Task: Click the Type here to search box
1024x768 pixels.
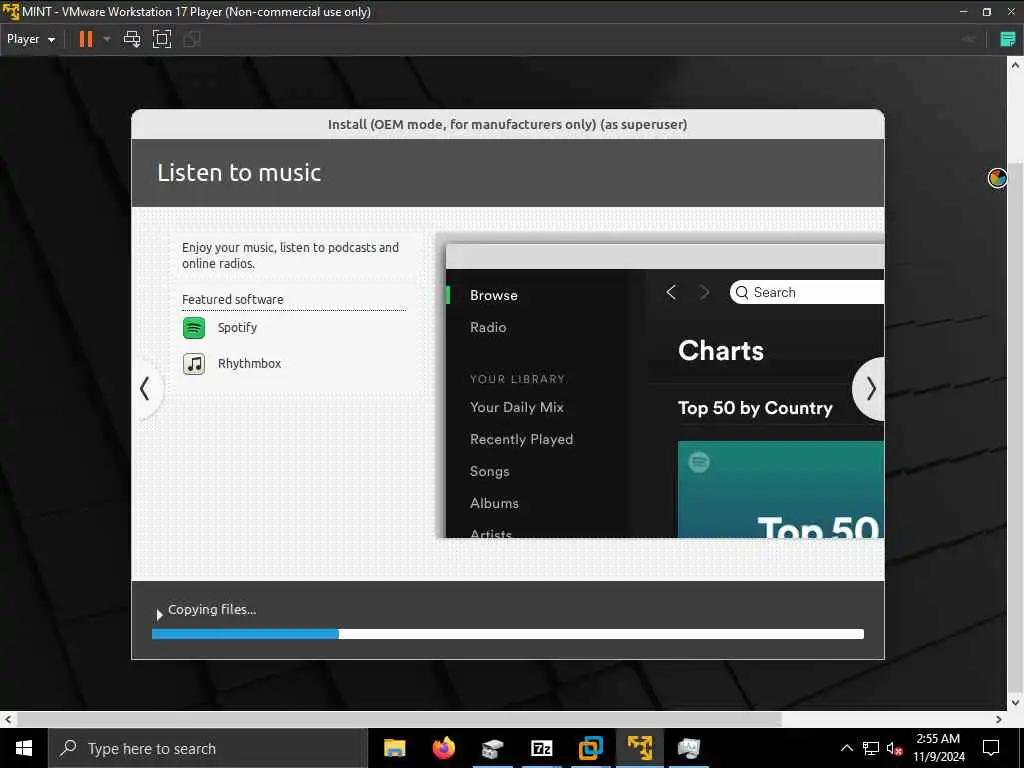Action: pyautogui.click(x=208, y=748)
